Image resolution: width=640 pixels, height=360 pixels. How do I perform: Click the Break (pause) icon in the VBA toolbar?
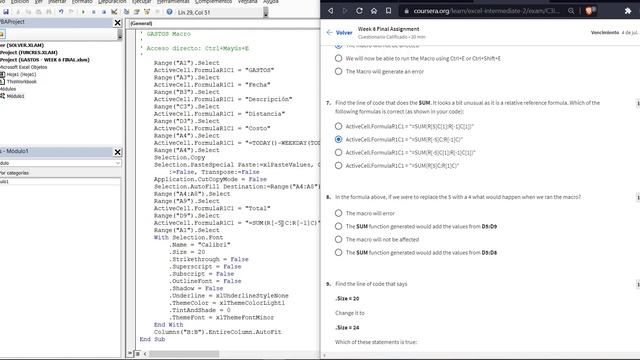[x=93, y=12]
